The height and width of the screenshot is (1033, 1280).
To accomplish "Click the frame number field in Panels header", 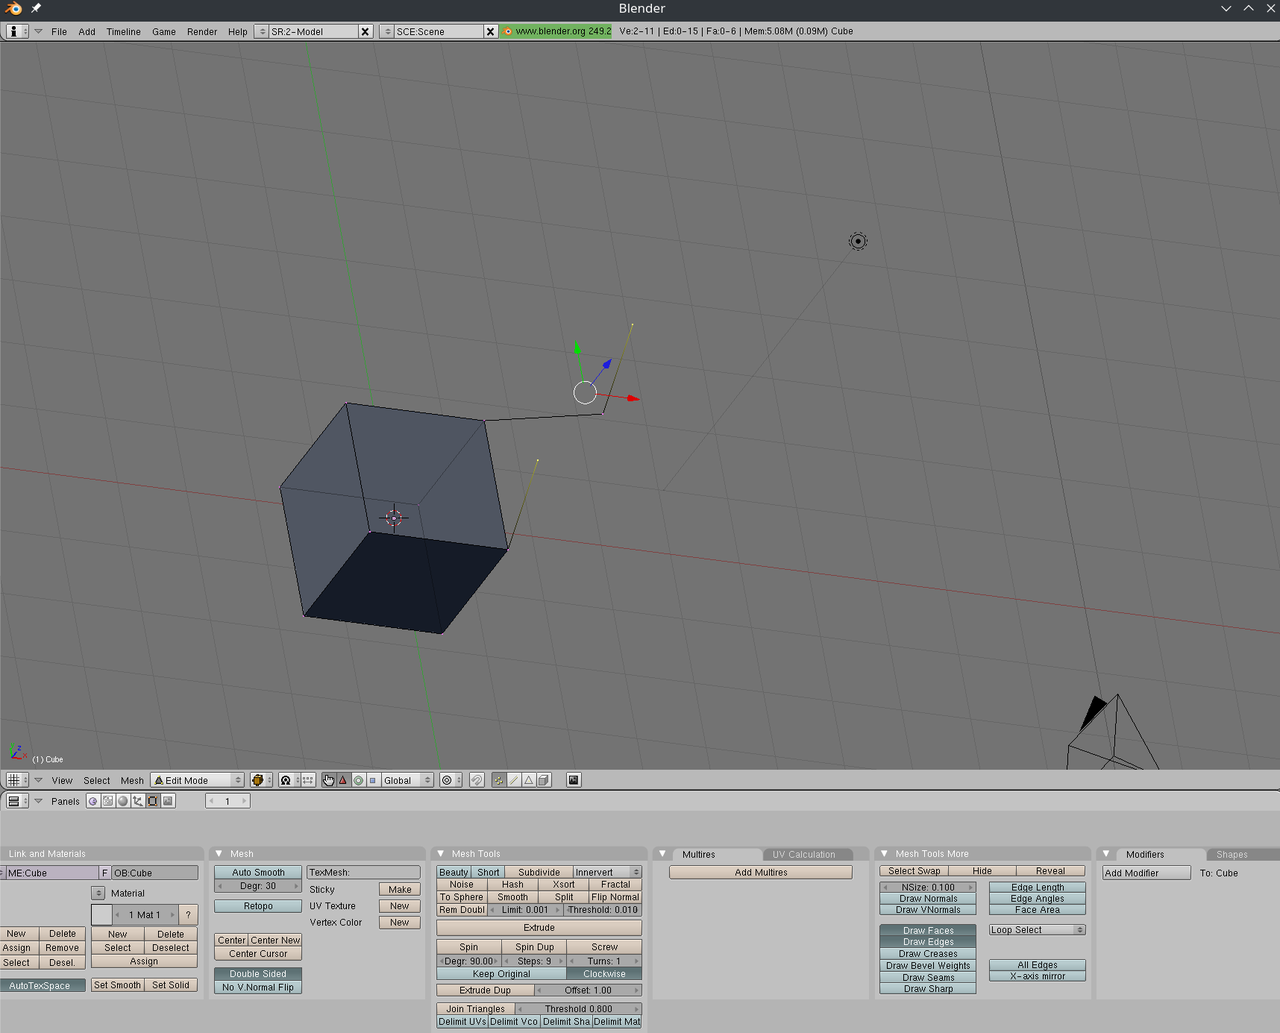I will [227, 800].
